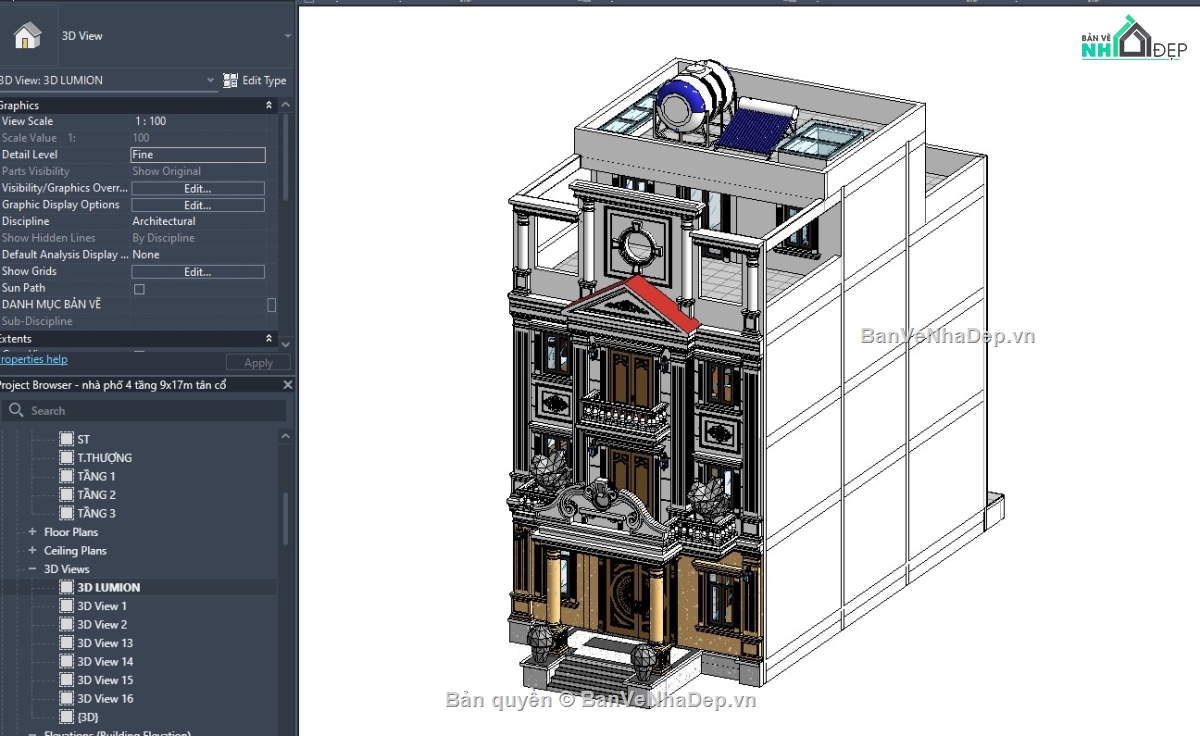Viewport: 1200px width, 736px height.
Task: Click the Project Browser vertical scrollbar thumb
Action: tap(286, 518)
